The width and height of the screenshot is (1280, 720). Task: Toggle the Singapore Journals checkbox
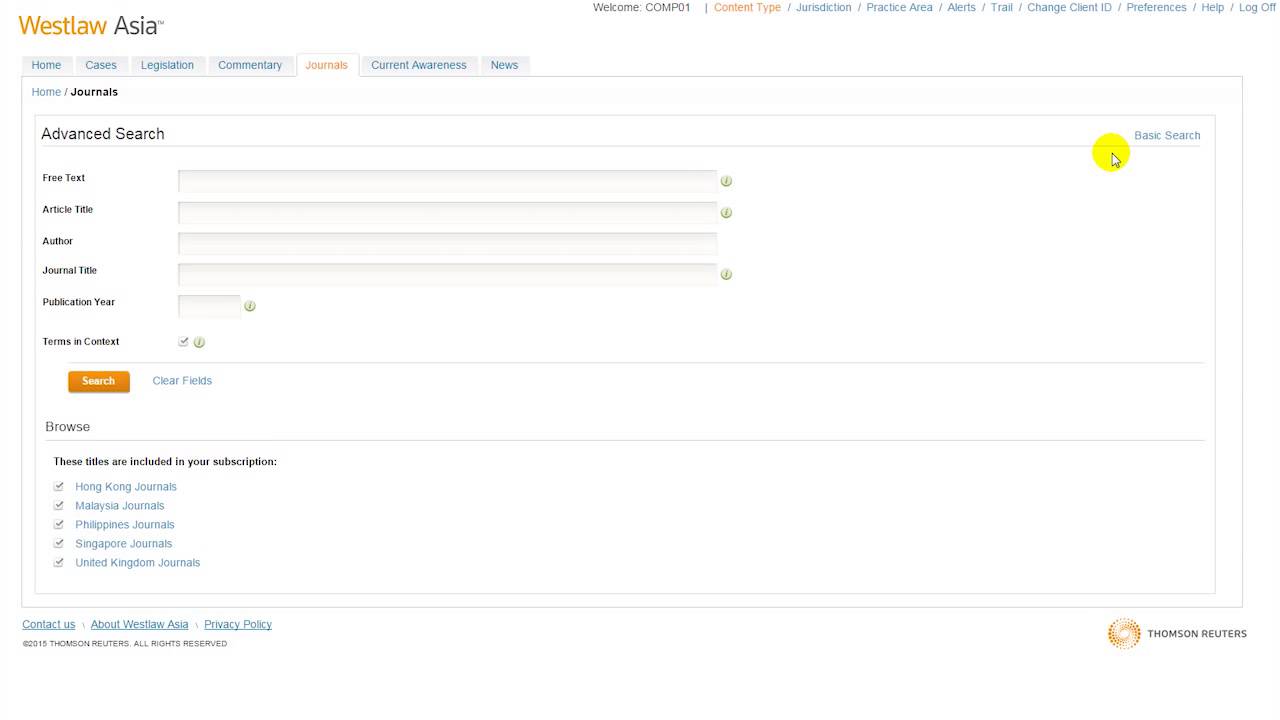point(59,543)
